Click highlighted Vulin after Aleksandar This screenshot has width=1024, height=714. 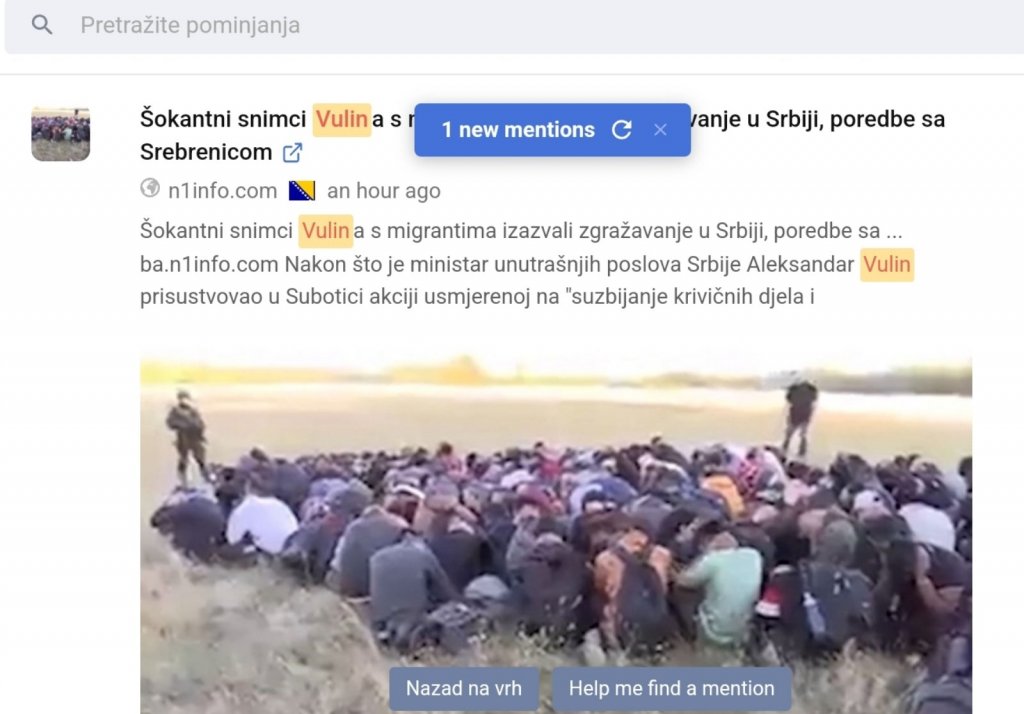coord(886,265)
